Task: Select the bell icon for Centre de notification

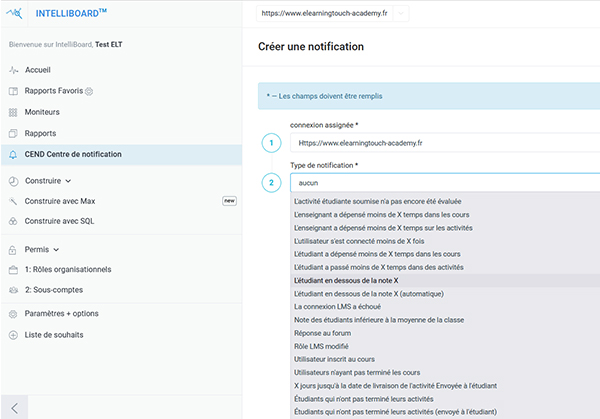Action: click(13, 154)
